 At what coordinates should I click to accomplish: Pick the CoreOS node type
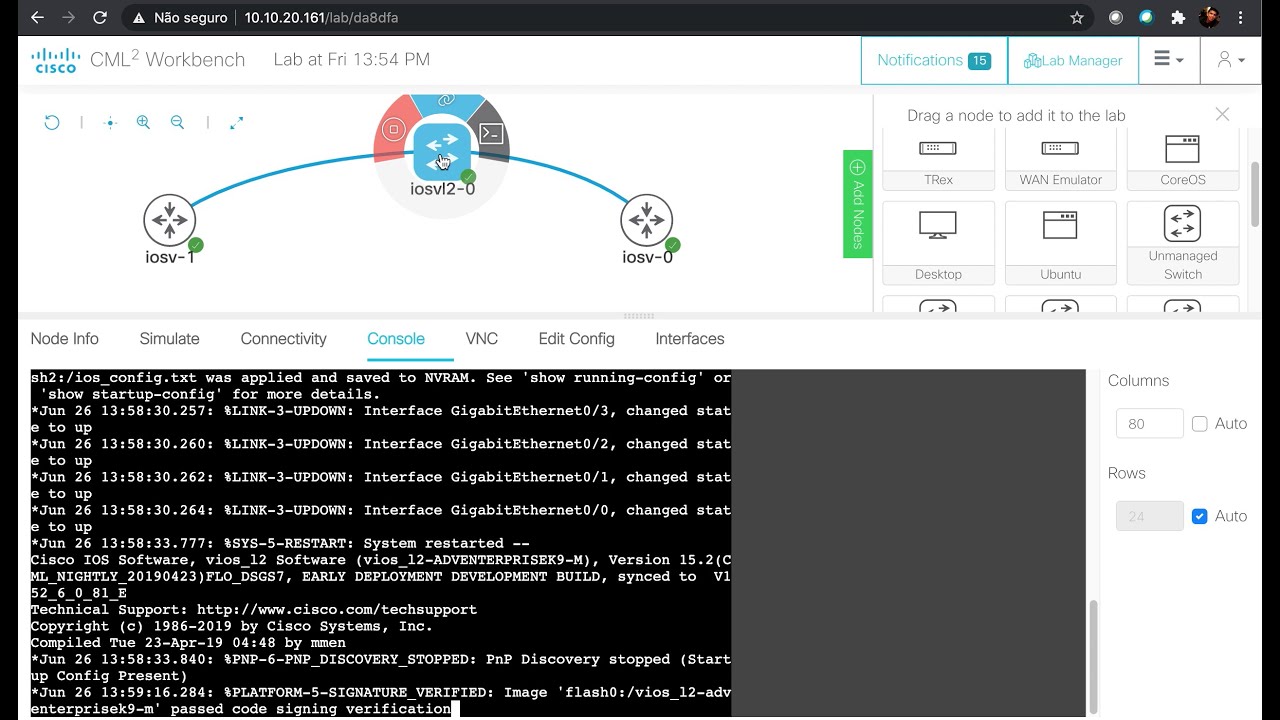[1183, 159]
